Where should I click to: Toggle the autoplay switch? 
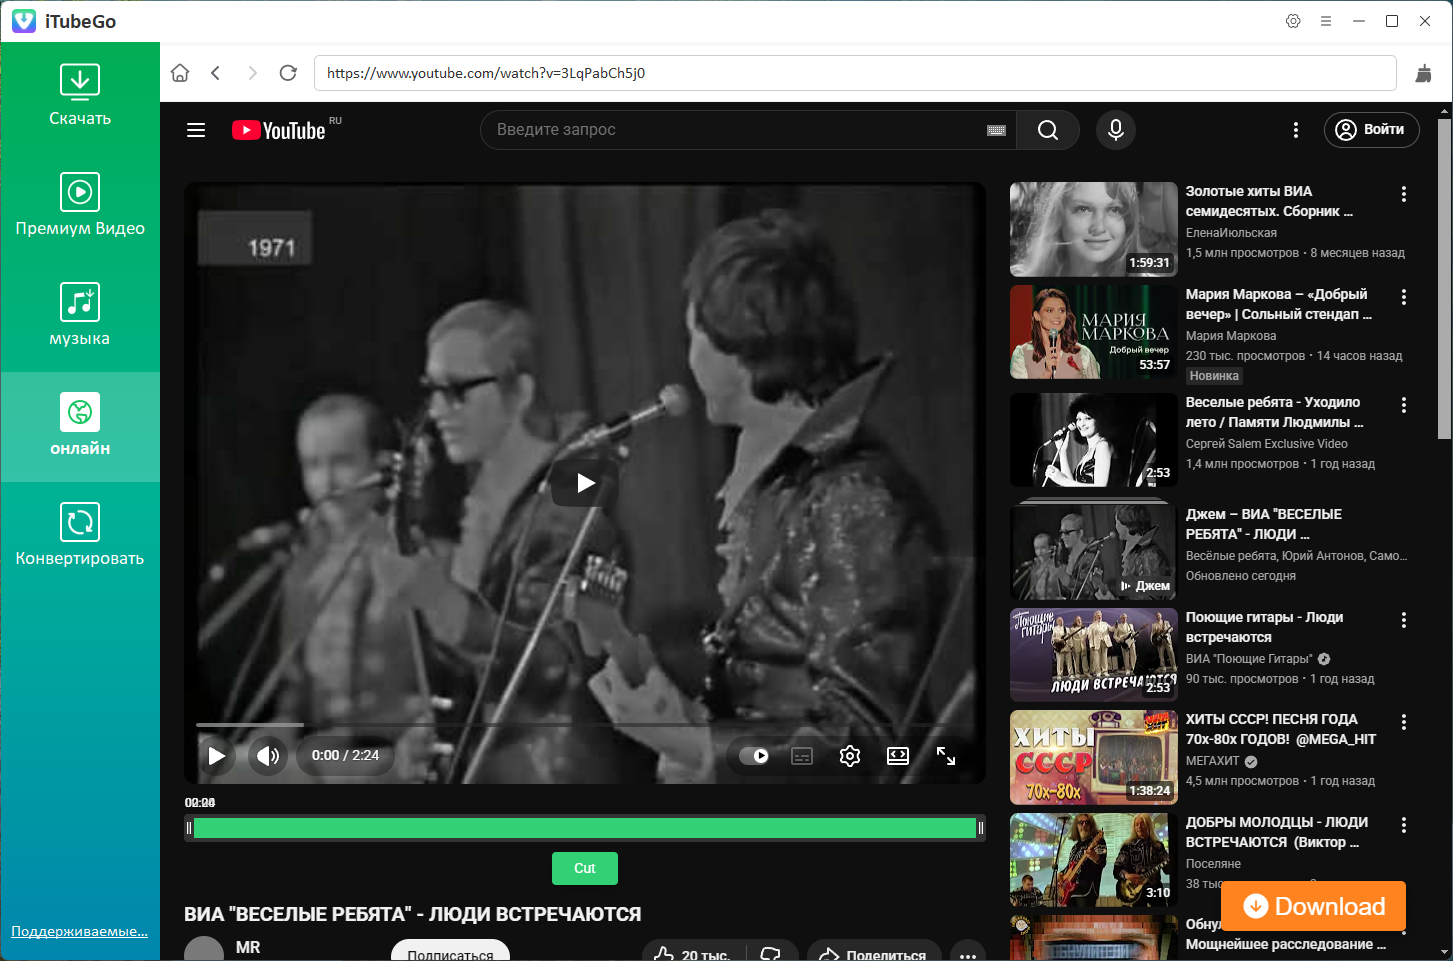coord(754,756)
